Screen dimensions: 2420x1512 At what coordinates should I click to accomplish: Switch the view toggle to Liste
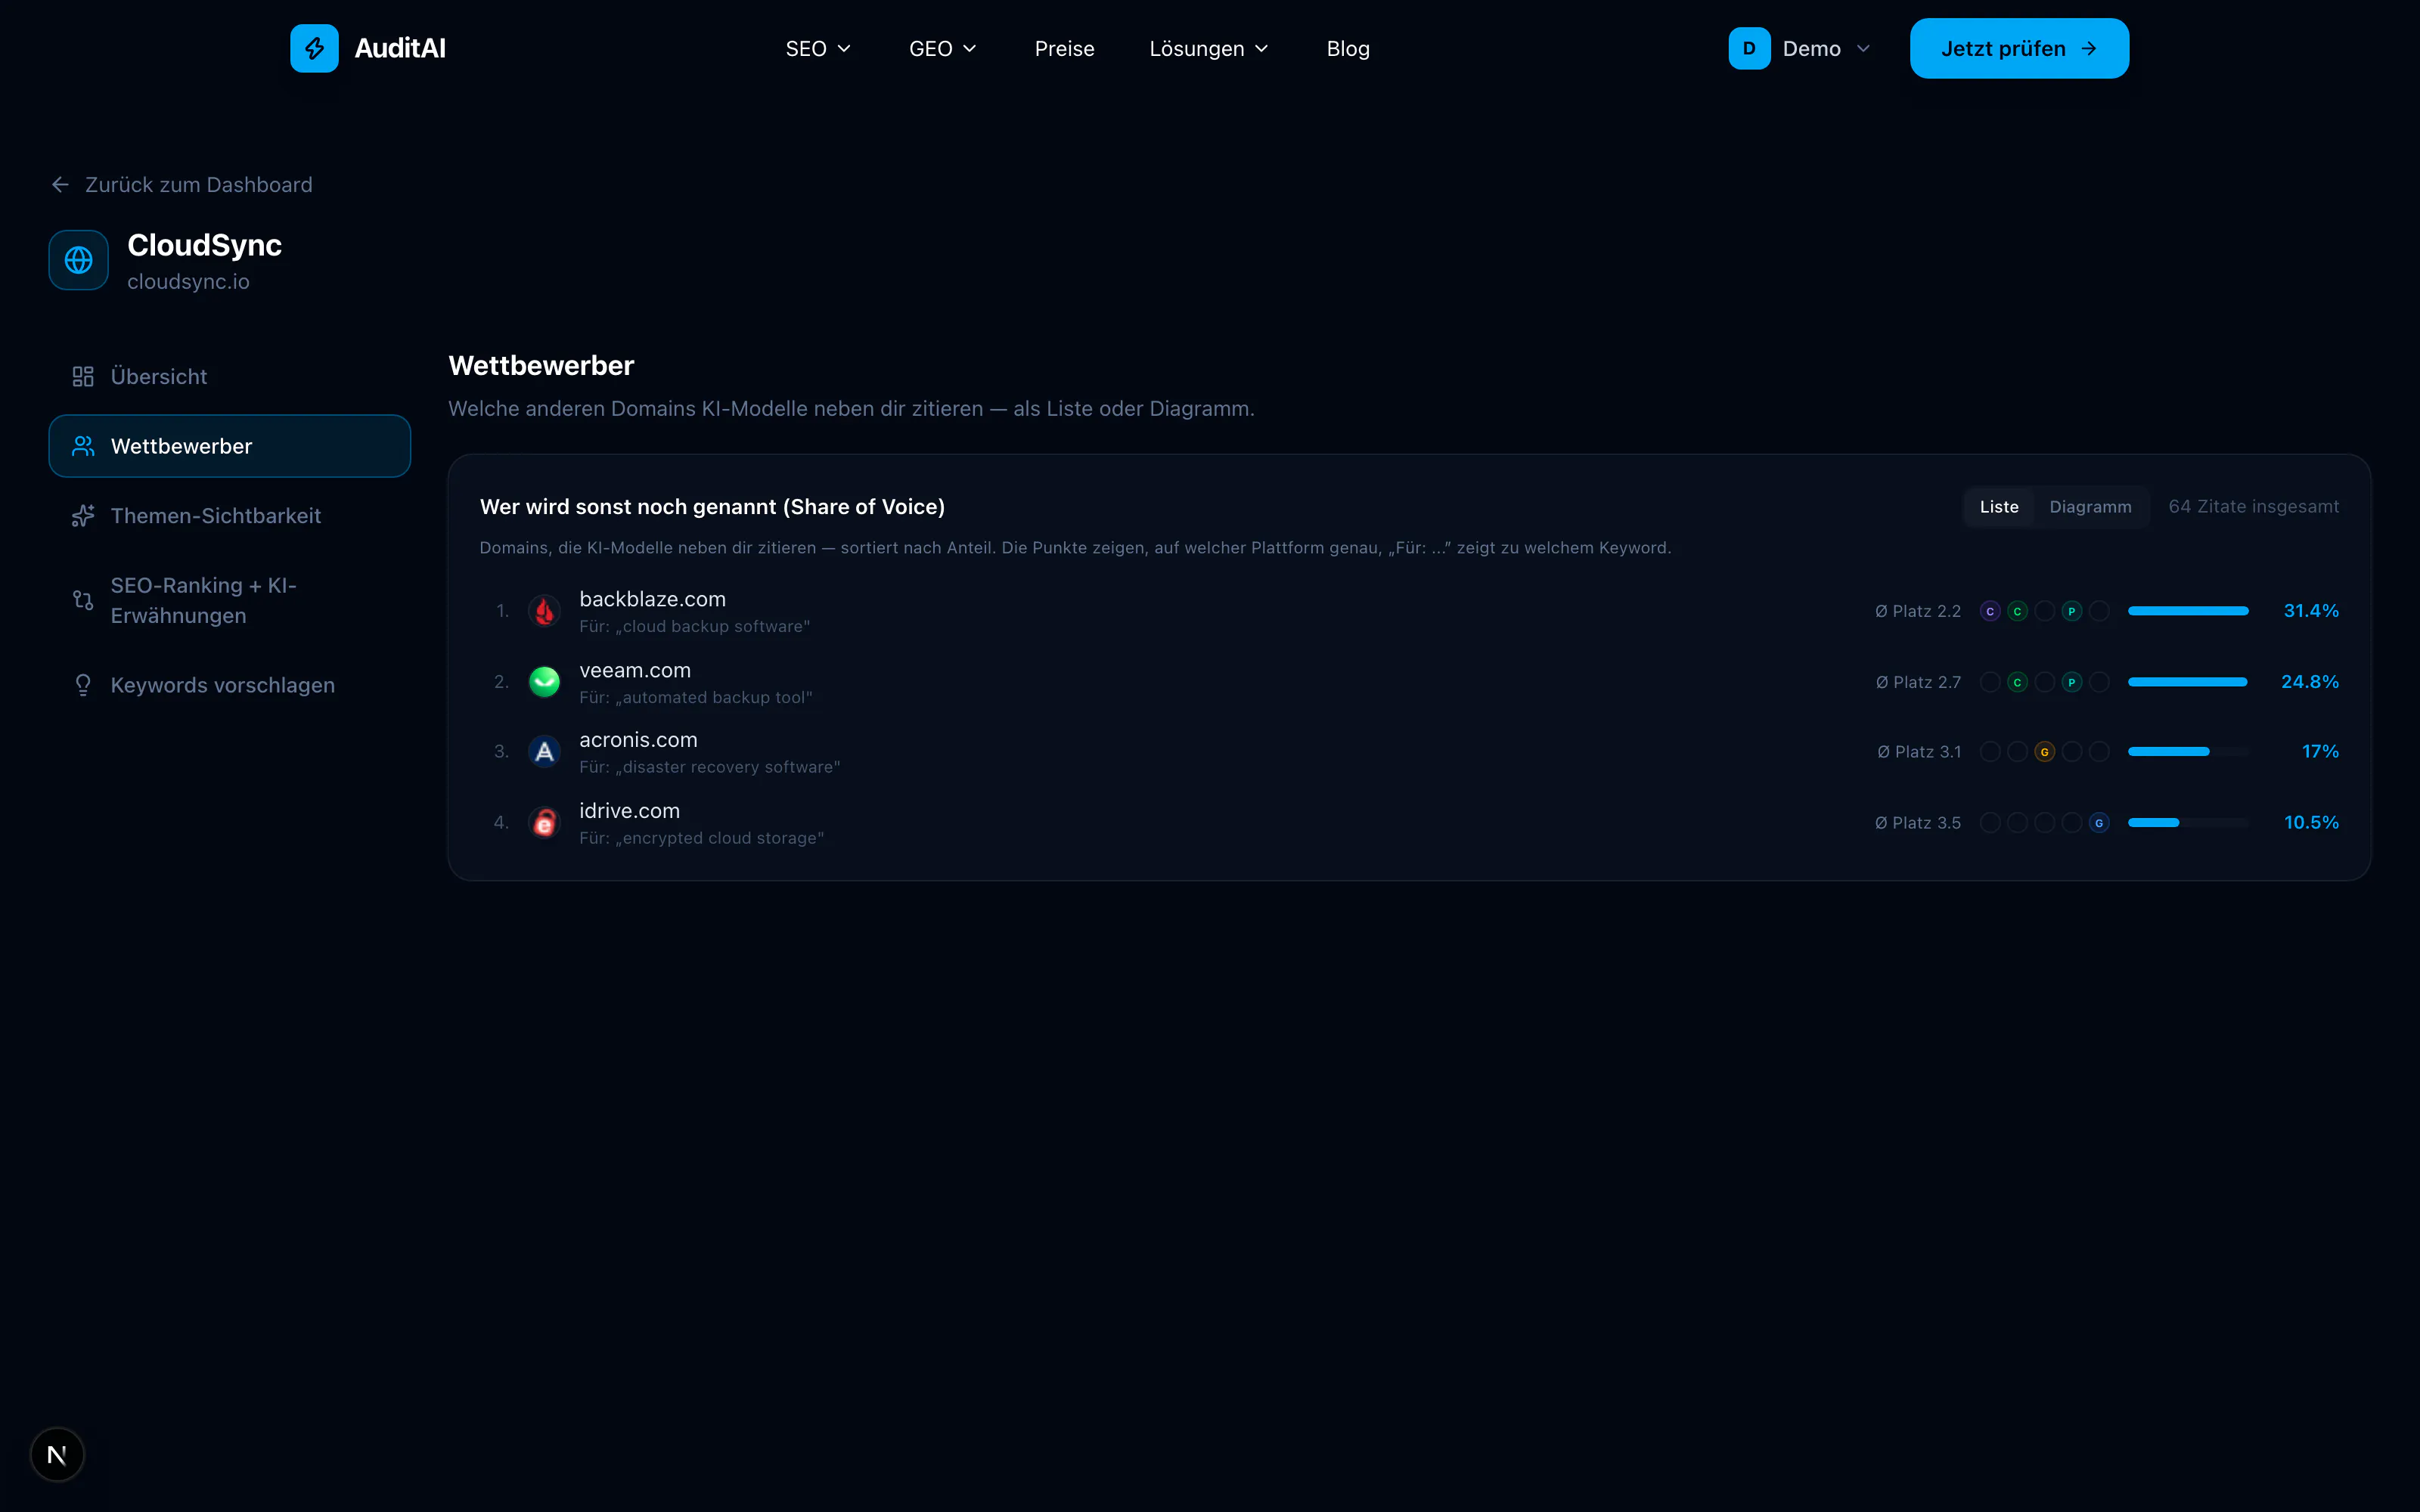point(1999,507)
